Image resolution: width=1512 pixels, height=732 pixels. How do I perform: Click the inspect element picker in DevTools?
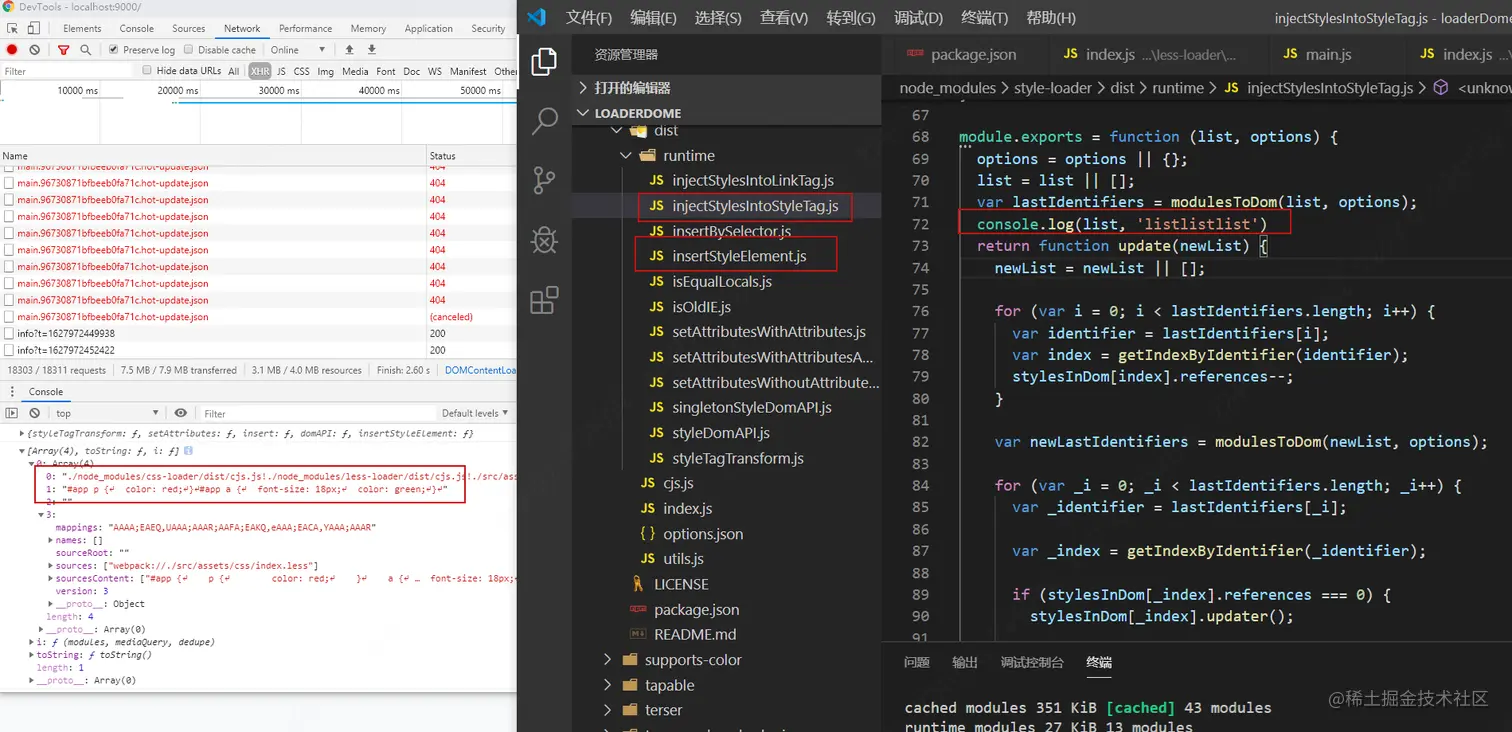tap(12, 29)
